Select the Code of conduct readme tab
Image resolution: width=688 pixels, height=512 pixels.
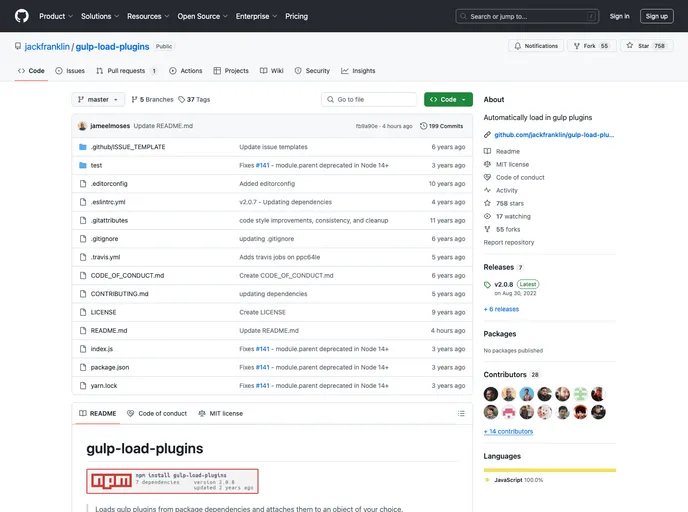157,413
